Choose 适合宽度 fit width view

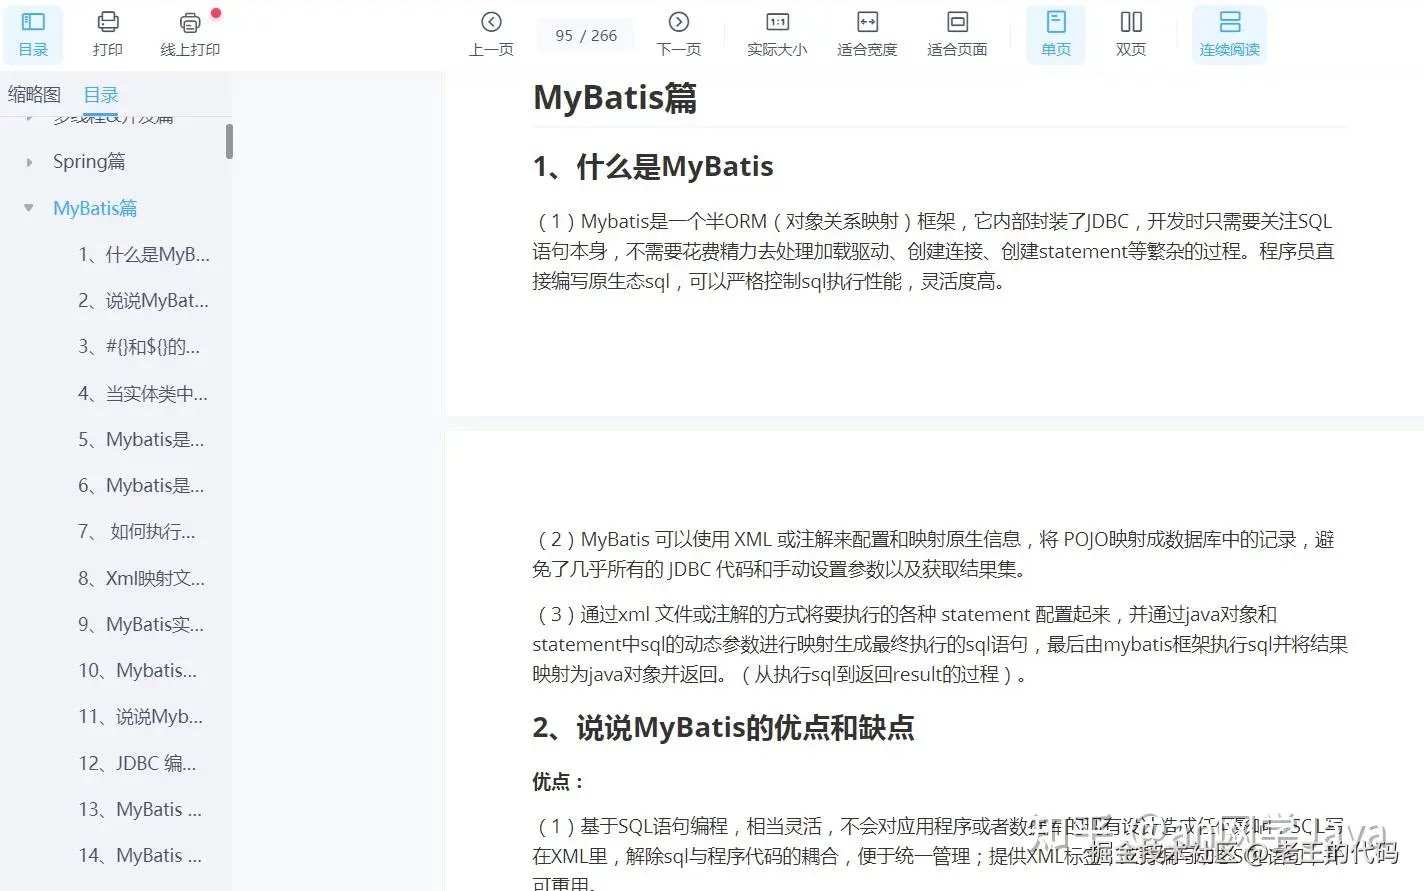[867, 34]
